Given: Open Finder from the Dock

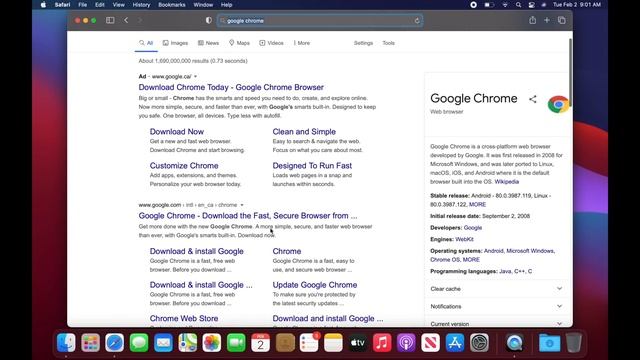Looking at the screenshot, I should pos(66,342).
